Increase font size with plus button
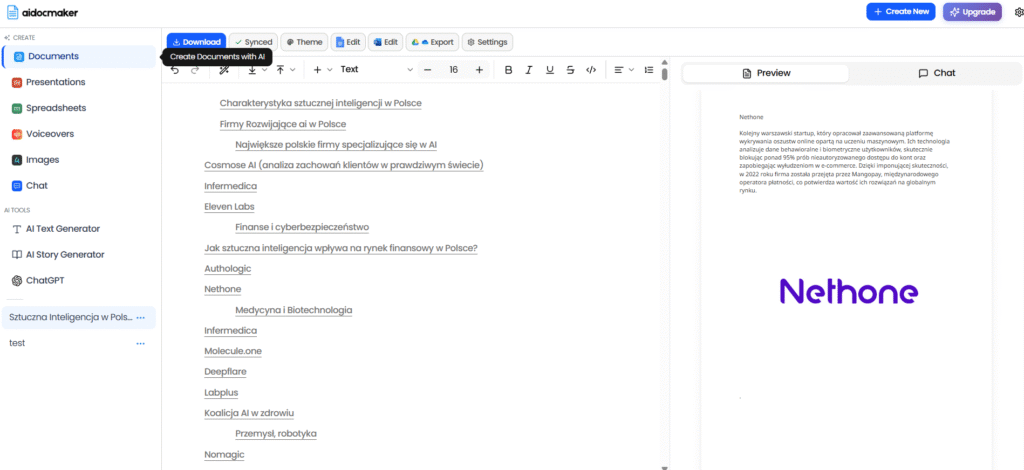 pos(479,70)
